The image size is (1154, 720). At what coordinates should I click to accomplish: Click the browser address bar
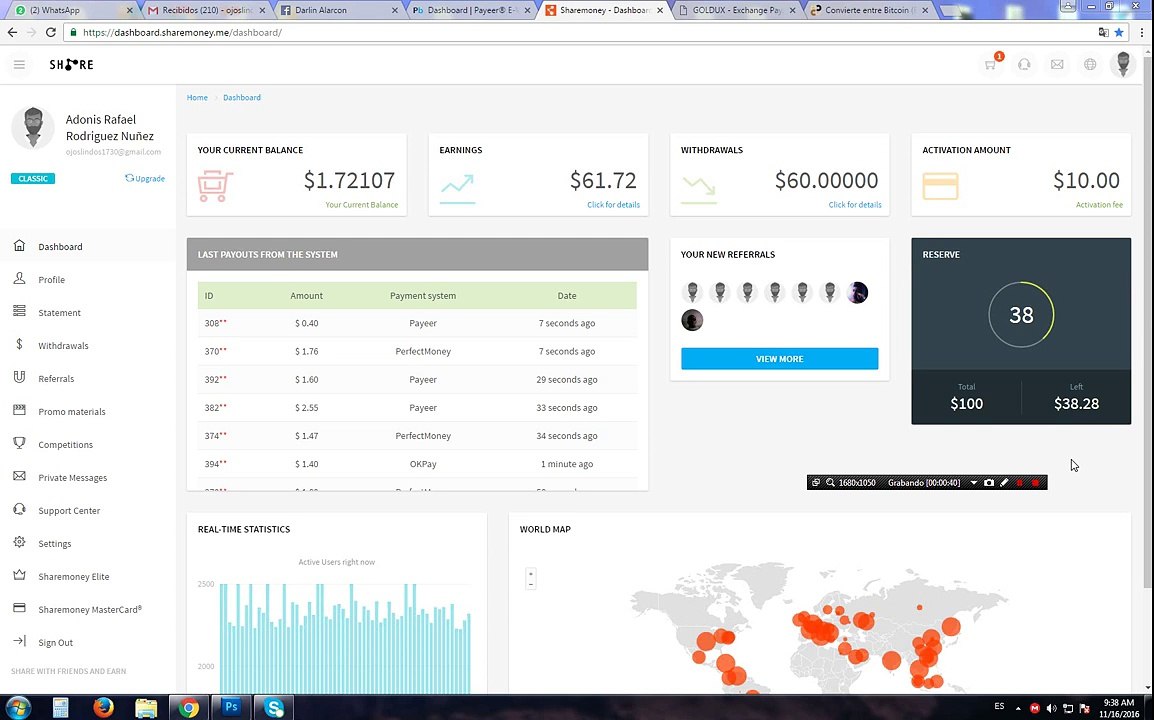pos(596,32)
